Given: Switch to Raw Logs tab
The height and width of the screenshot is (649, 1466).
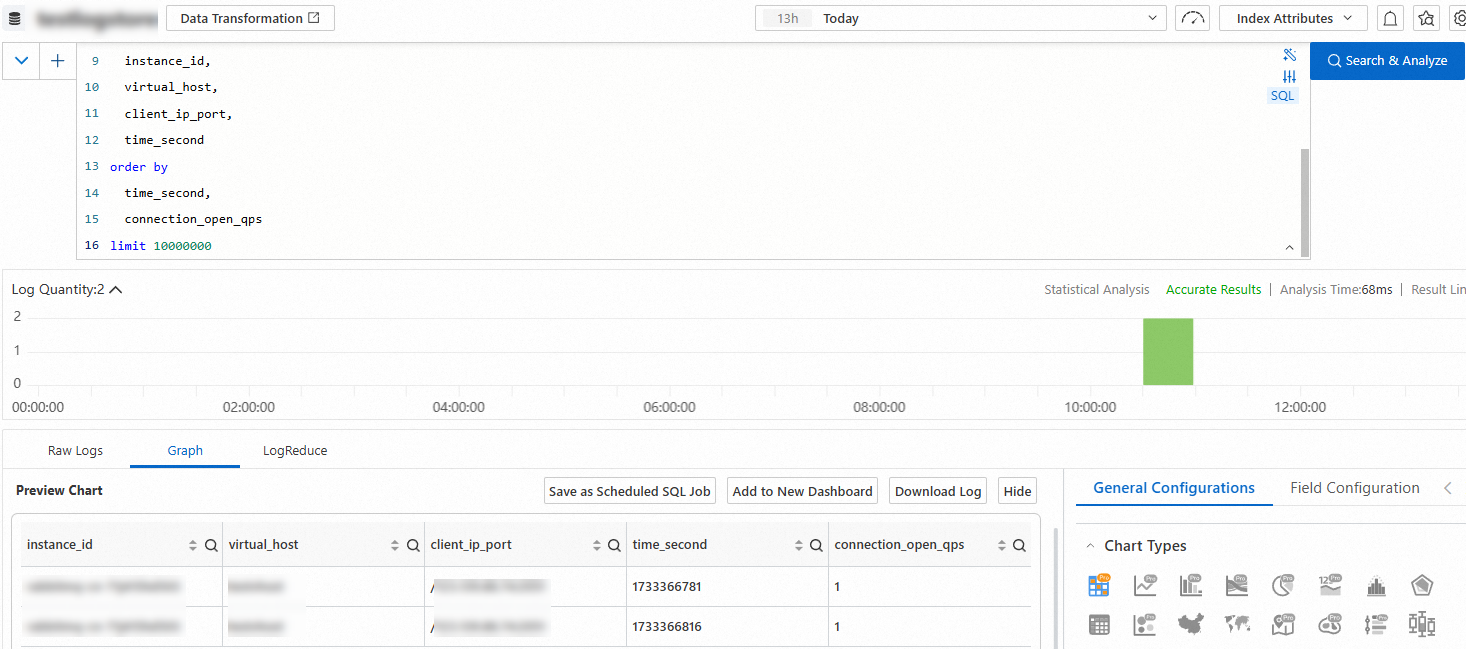Looking at the screenshot, I should (x=75, y=450).
